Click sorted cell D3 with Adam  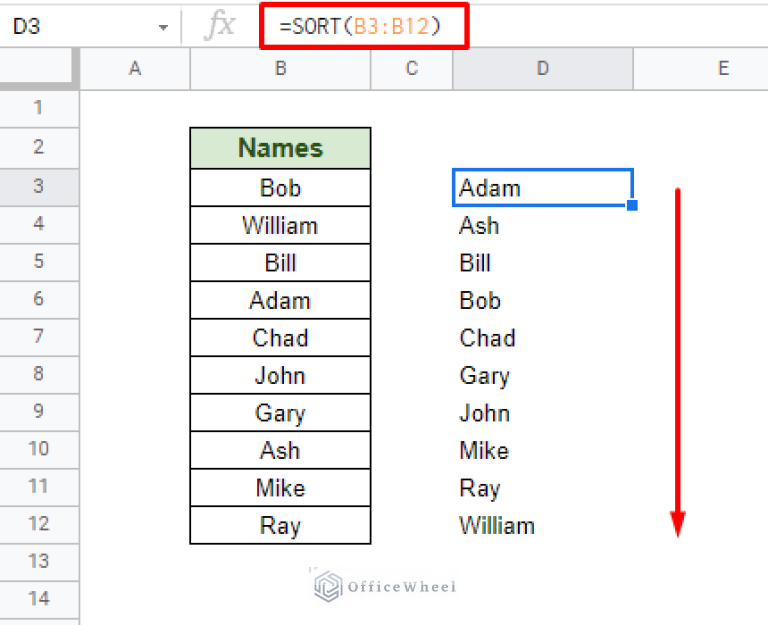(543, 188)
